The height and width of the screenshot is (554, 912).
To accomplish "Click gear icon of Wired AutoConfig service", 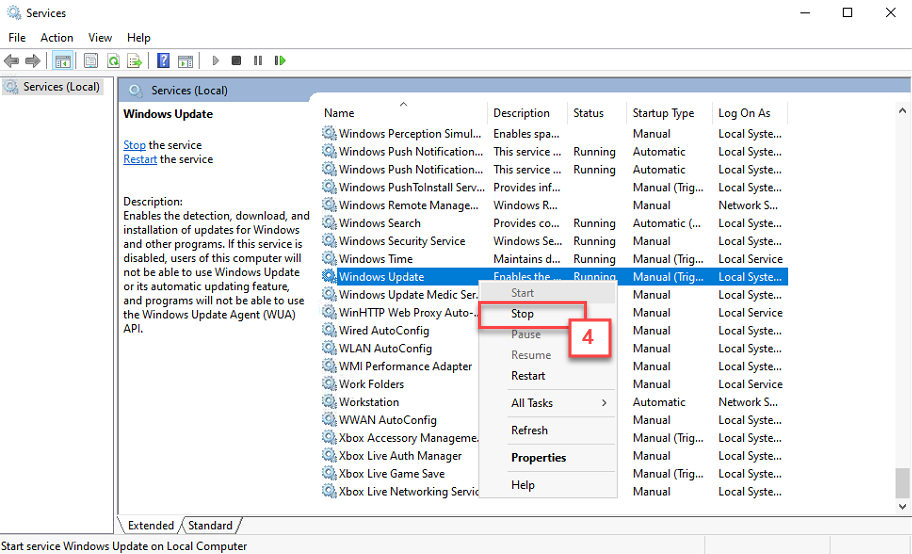I will coord(329,330).
